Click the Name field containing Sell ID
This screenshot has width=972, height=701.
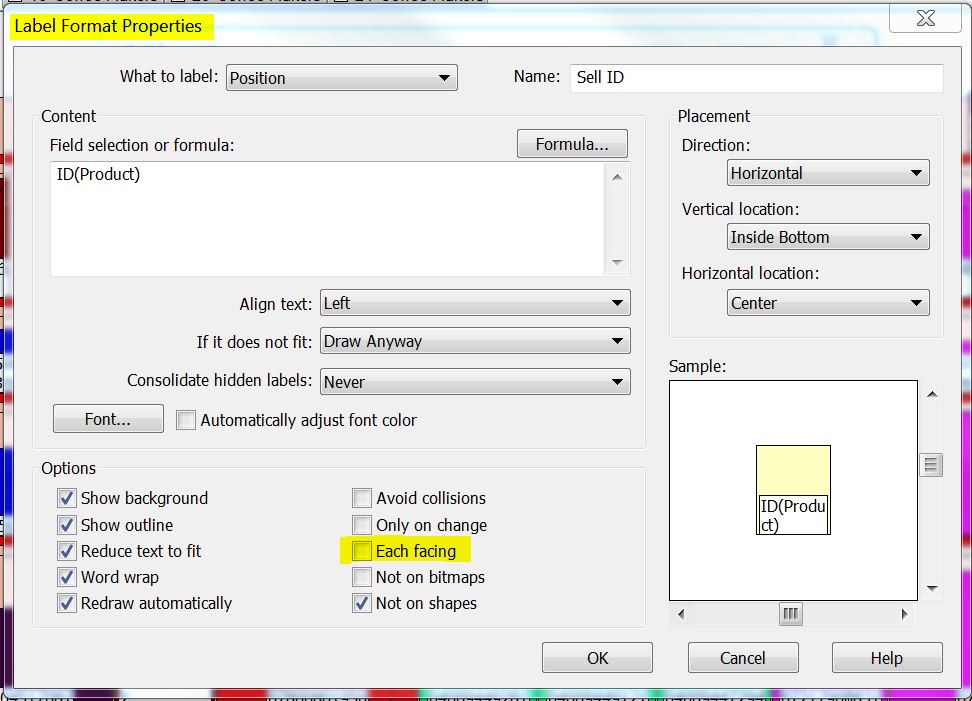click(x=756, y=78)
